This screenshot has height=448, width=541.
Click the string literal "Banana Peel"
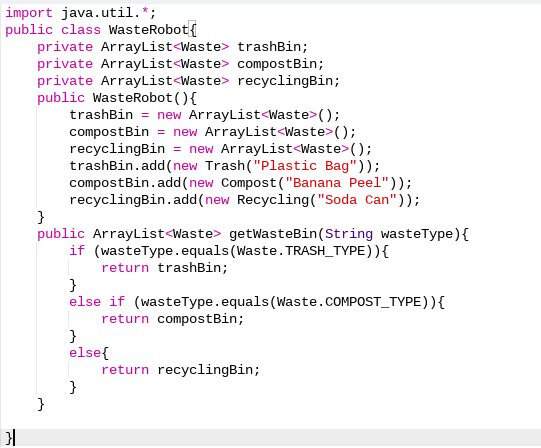click(x=337, y=183)
